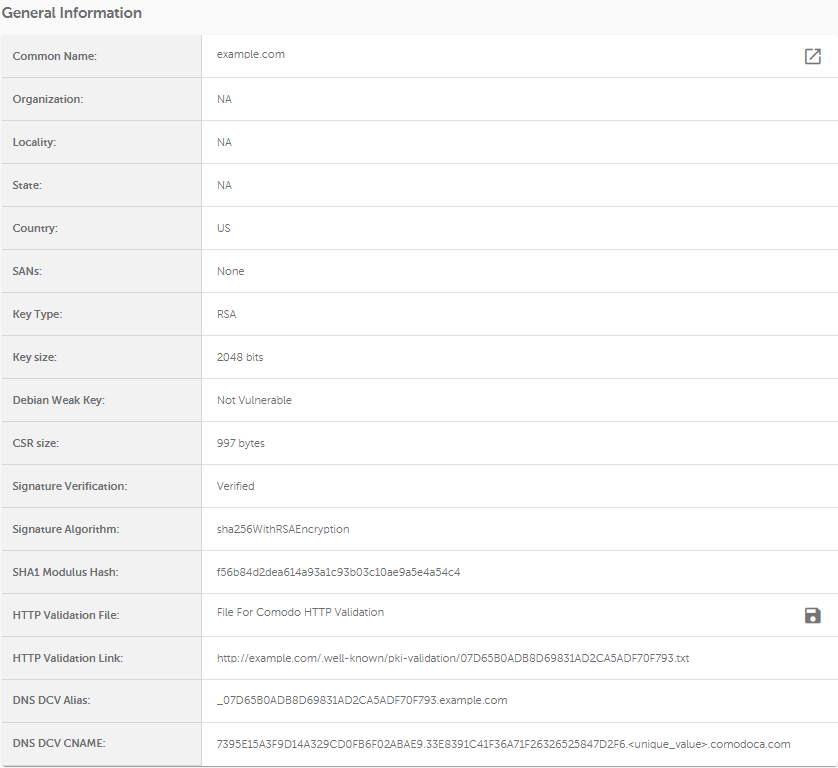Viewport: 838px width, 768px height.
Task: Click the US country value
Action: [223, 228]
